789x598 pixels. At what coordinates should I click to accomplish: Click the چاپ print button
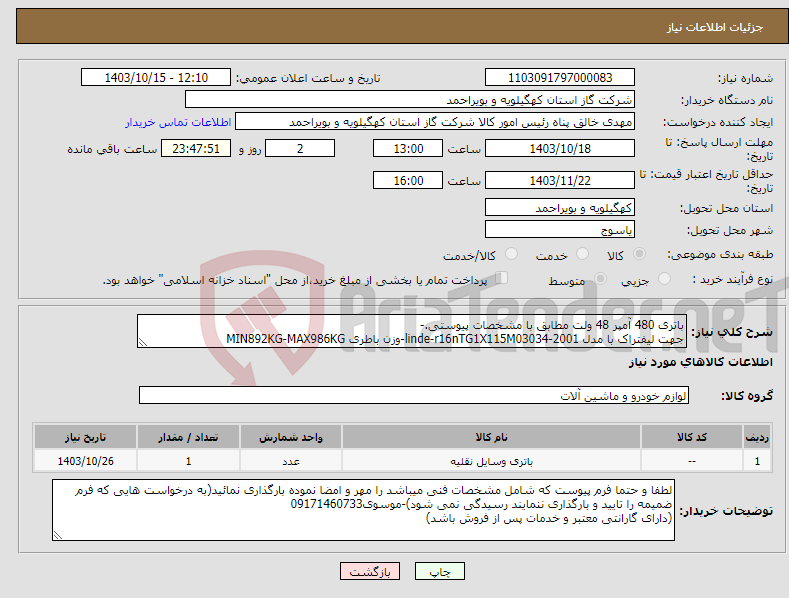440,571
